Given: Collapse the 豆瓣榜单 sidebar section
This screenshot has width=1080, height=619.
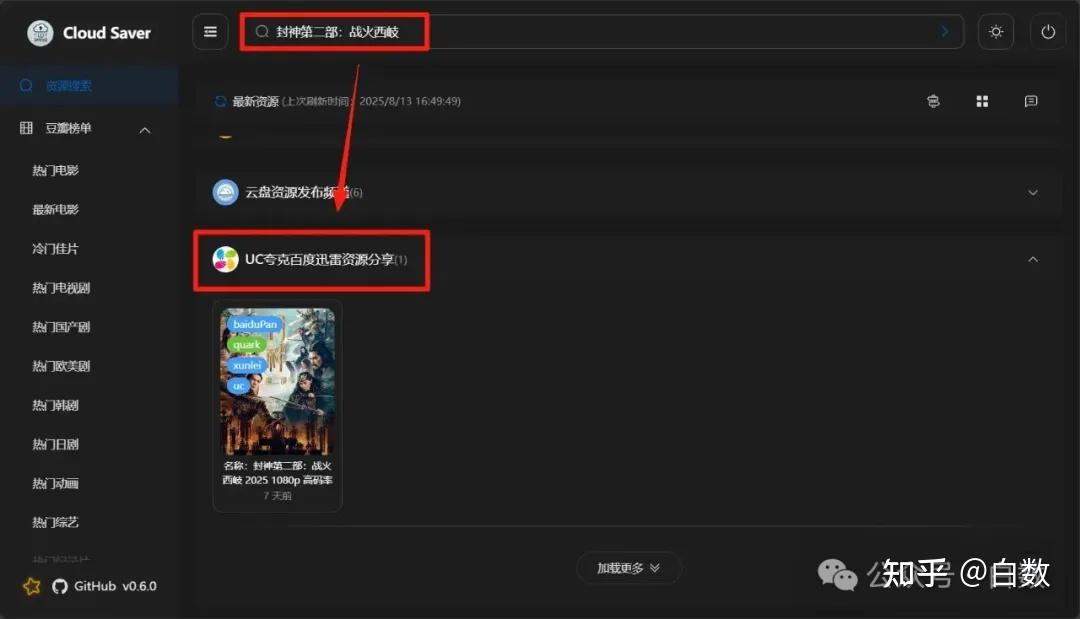Looking at the screenshot, I should [x=144, y=129].
